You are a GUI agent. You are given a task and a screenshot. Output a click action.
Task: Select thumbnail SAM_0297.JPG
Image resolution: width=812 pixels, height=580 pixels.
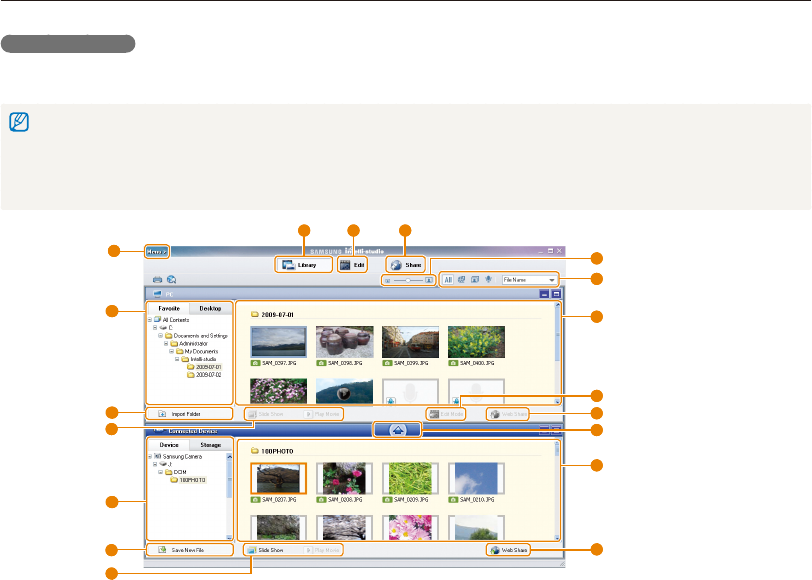278,342
